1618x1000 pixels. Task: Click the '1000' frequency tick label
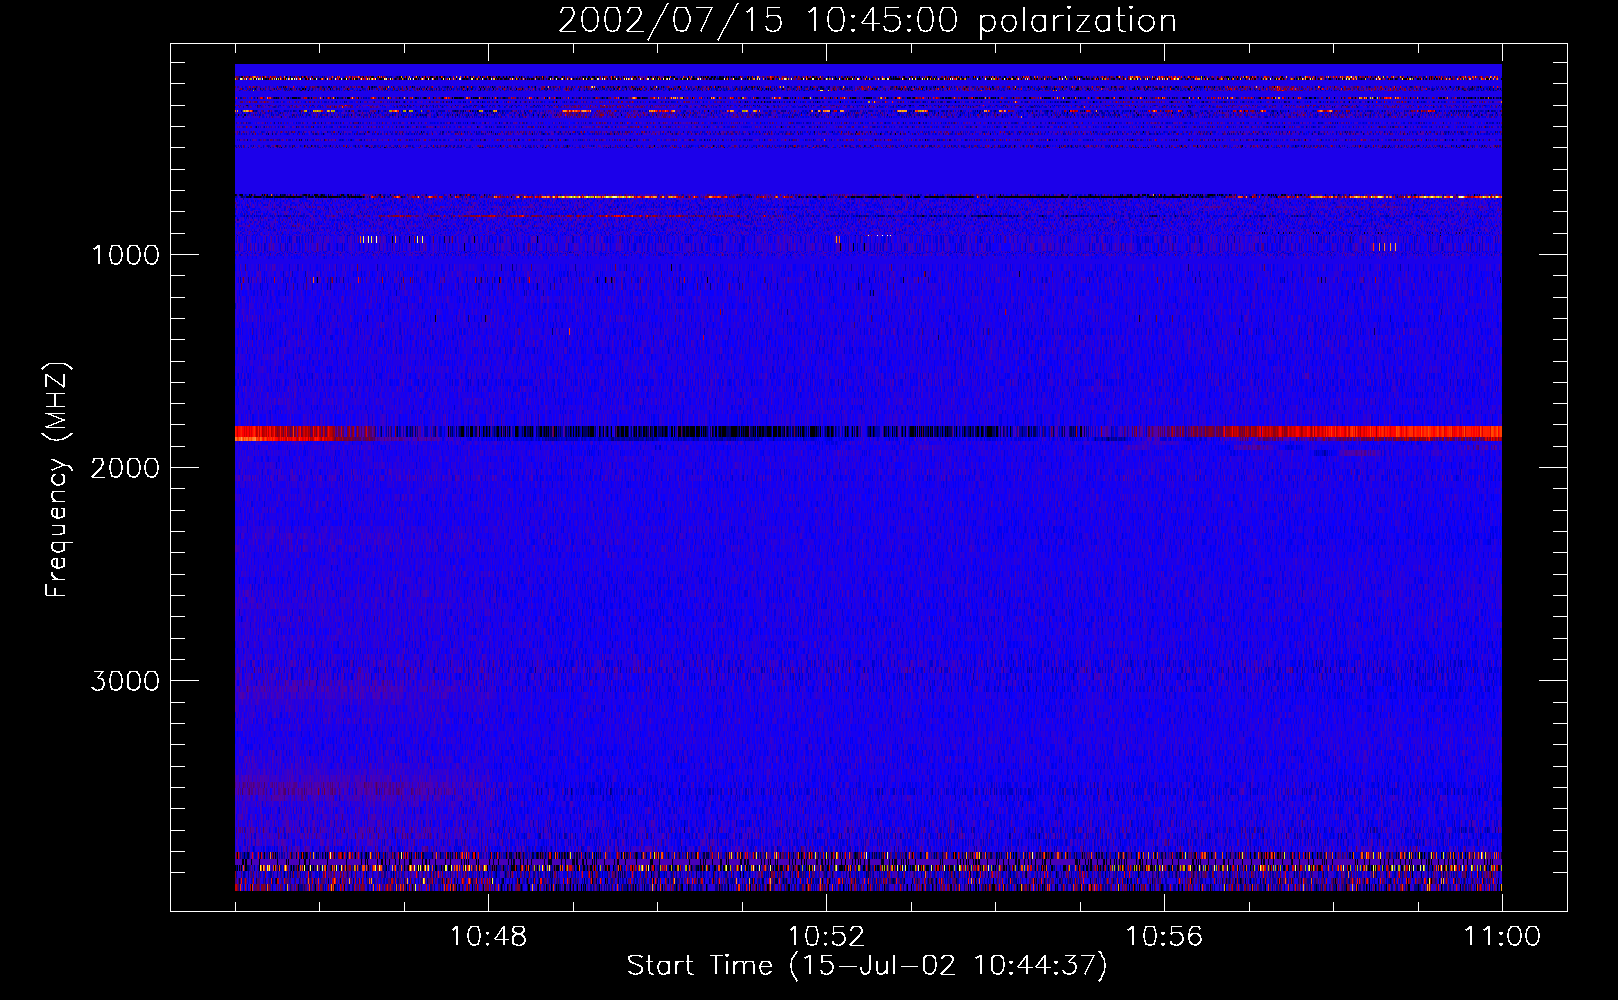point(125,255)
